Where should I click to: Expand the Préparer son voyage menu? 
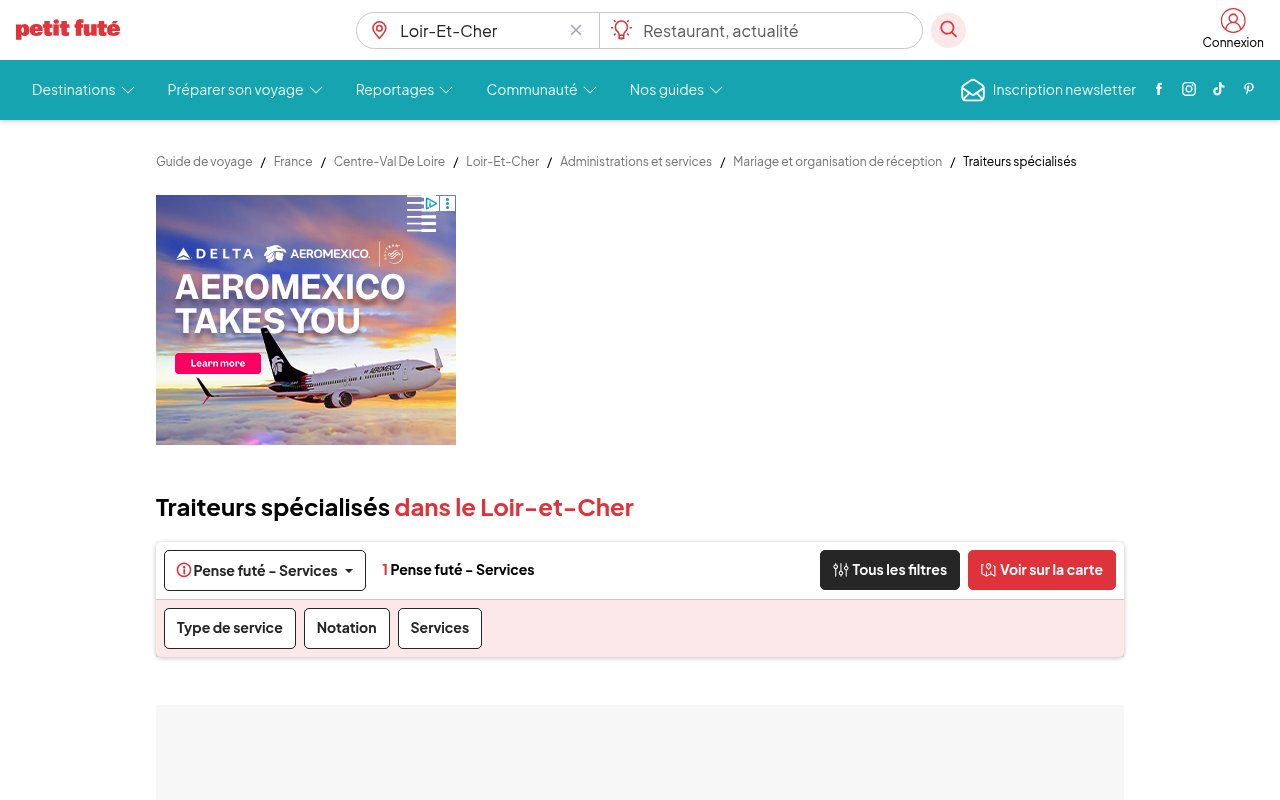[x=245, y=90]
